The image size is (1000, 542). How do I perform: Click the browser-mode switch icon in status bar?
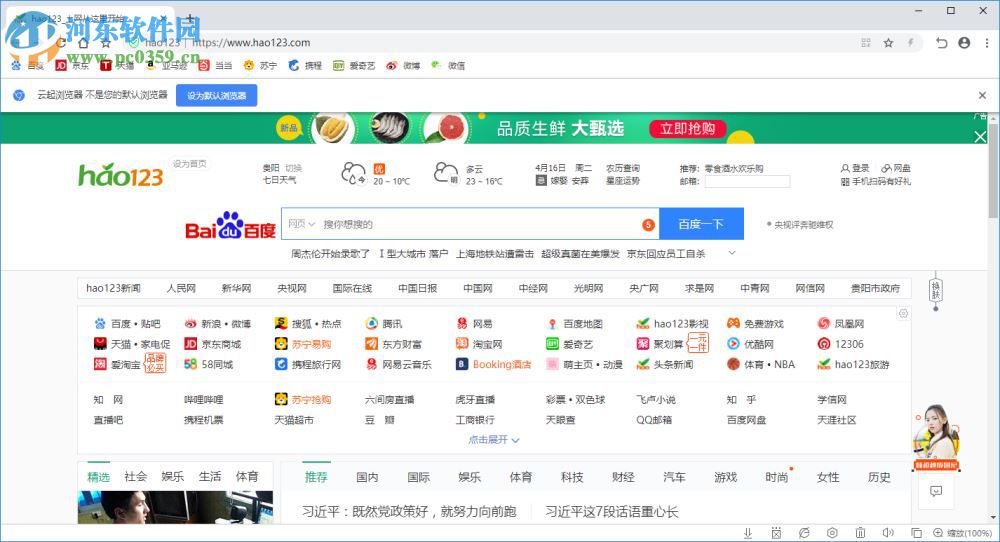point(804,533)
